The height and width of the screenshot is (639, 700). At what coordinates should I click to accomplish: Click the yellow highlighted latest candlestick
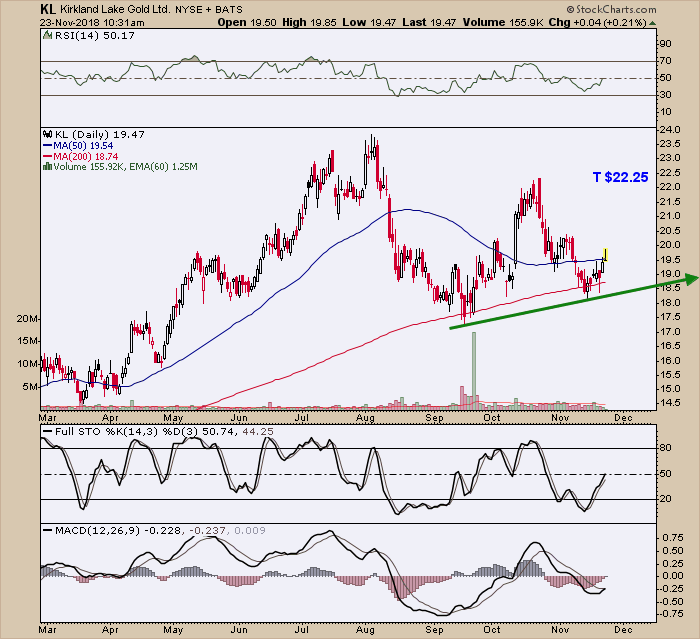click(x=605, y=255)
